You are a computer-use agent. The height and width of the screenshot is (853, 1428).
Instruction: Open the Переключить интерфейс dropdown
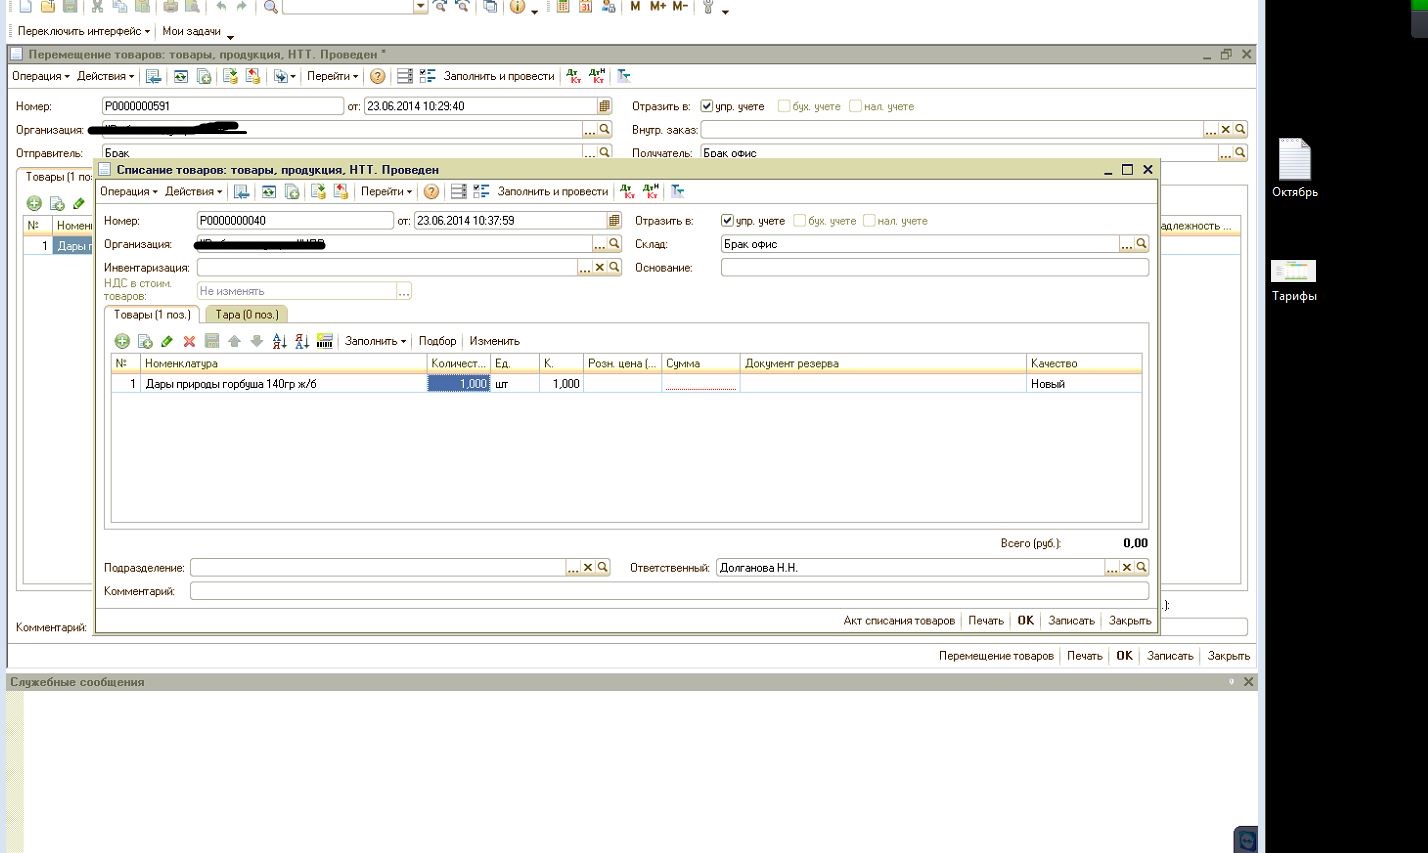point(83,31)
